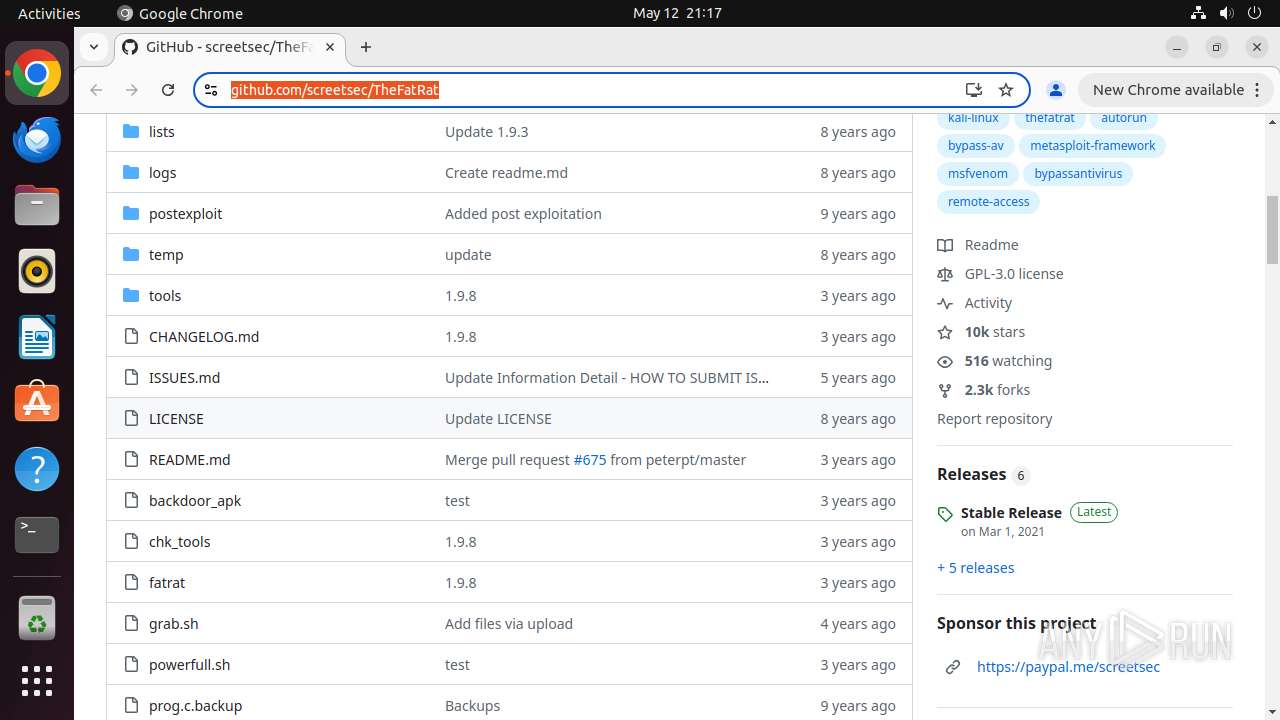The width and height of the screenshot is (1280, 720).
Task: Open the Stable Release link
Action: tap(1011, 513)
